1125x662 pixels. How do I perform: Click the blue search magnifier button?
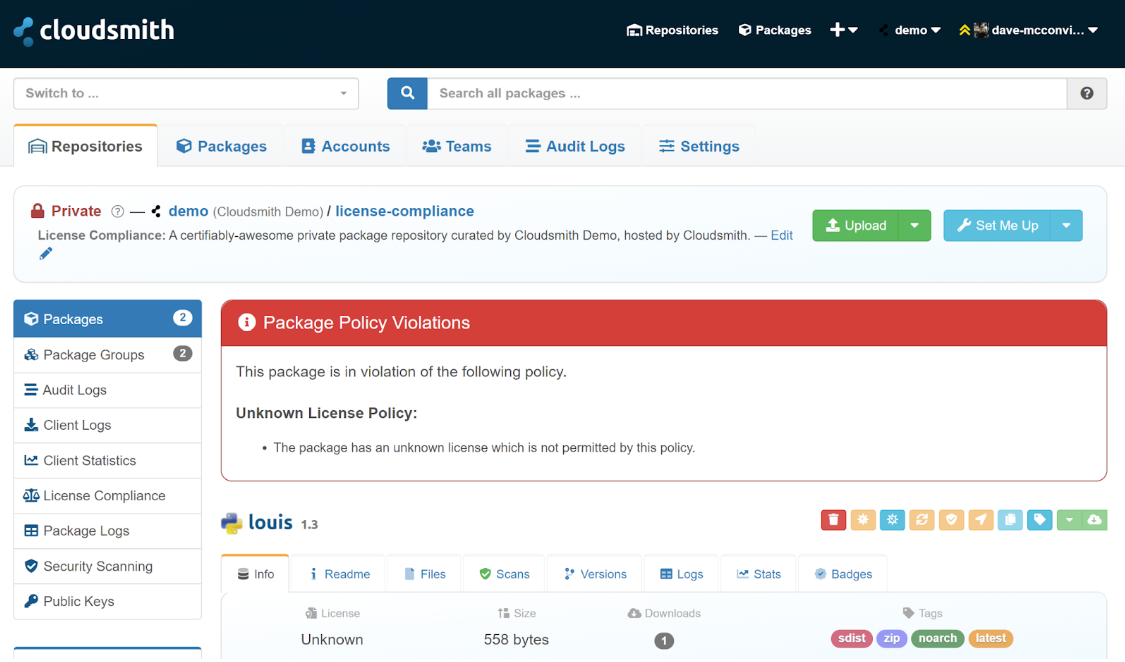click(407, 93)
